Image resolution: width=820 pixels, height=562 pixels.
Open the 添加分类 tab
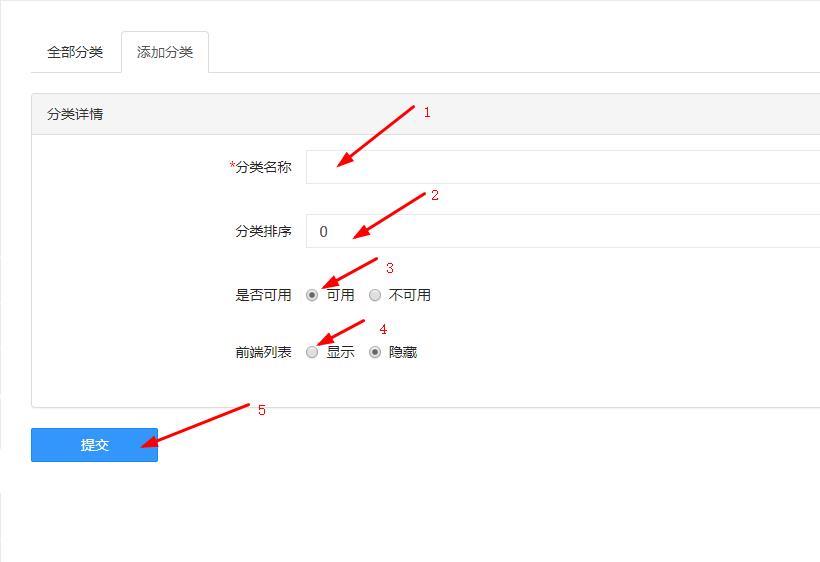[x=165, y=52]
